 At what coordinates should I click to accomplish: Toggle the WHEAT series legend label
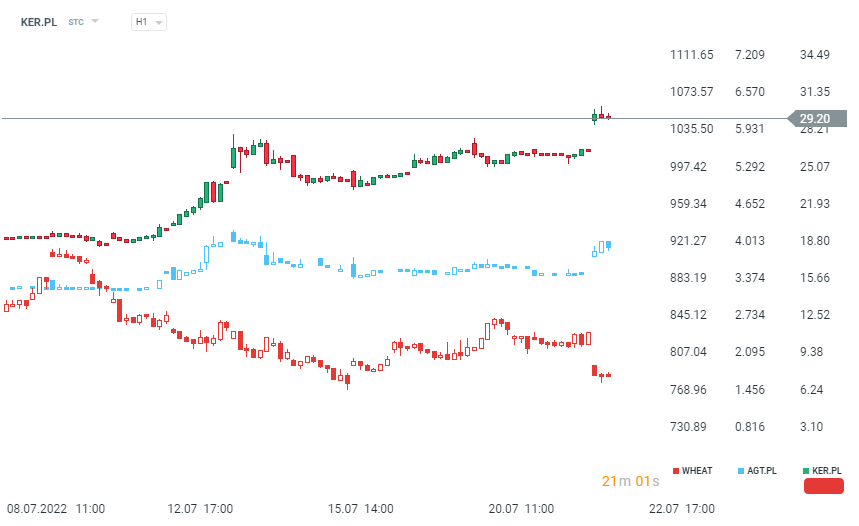[697, 470]
